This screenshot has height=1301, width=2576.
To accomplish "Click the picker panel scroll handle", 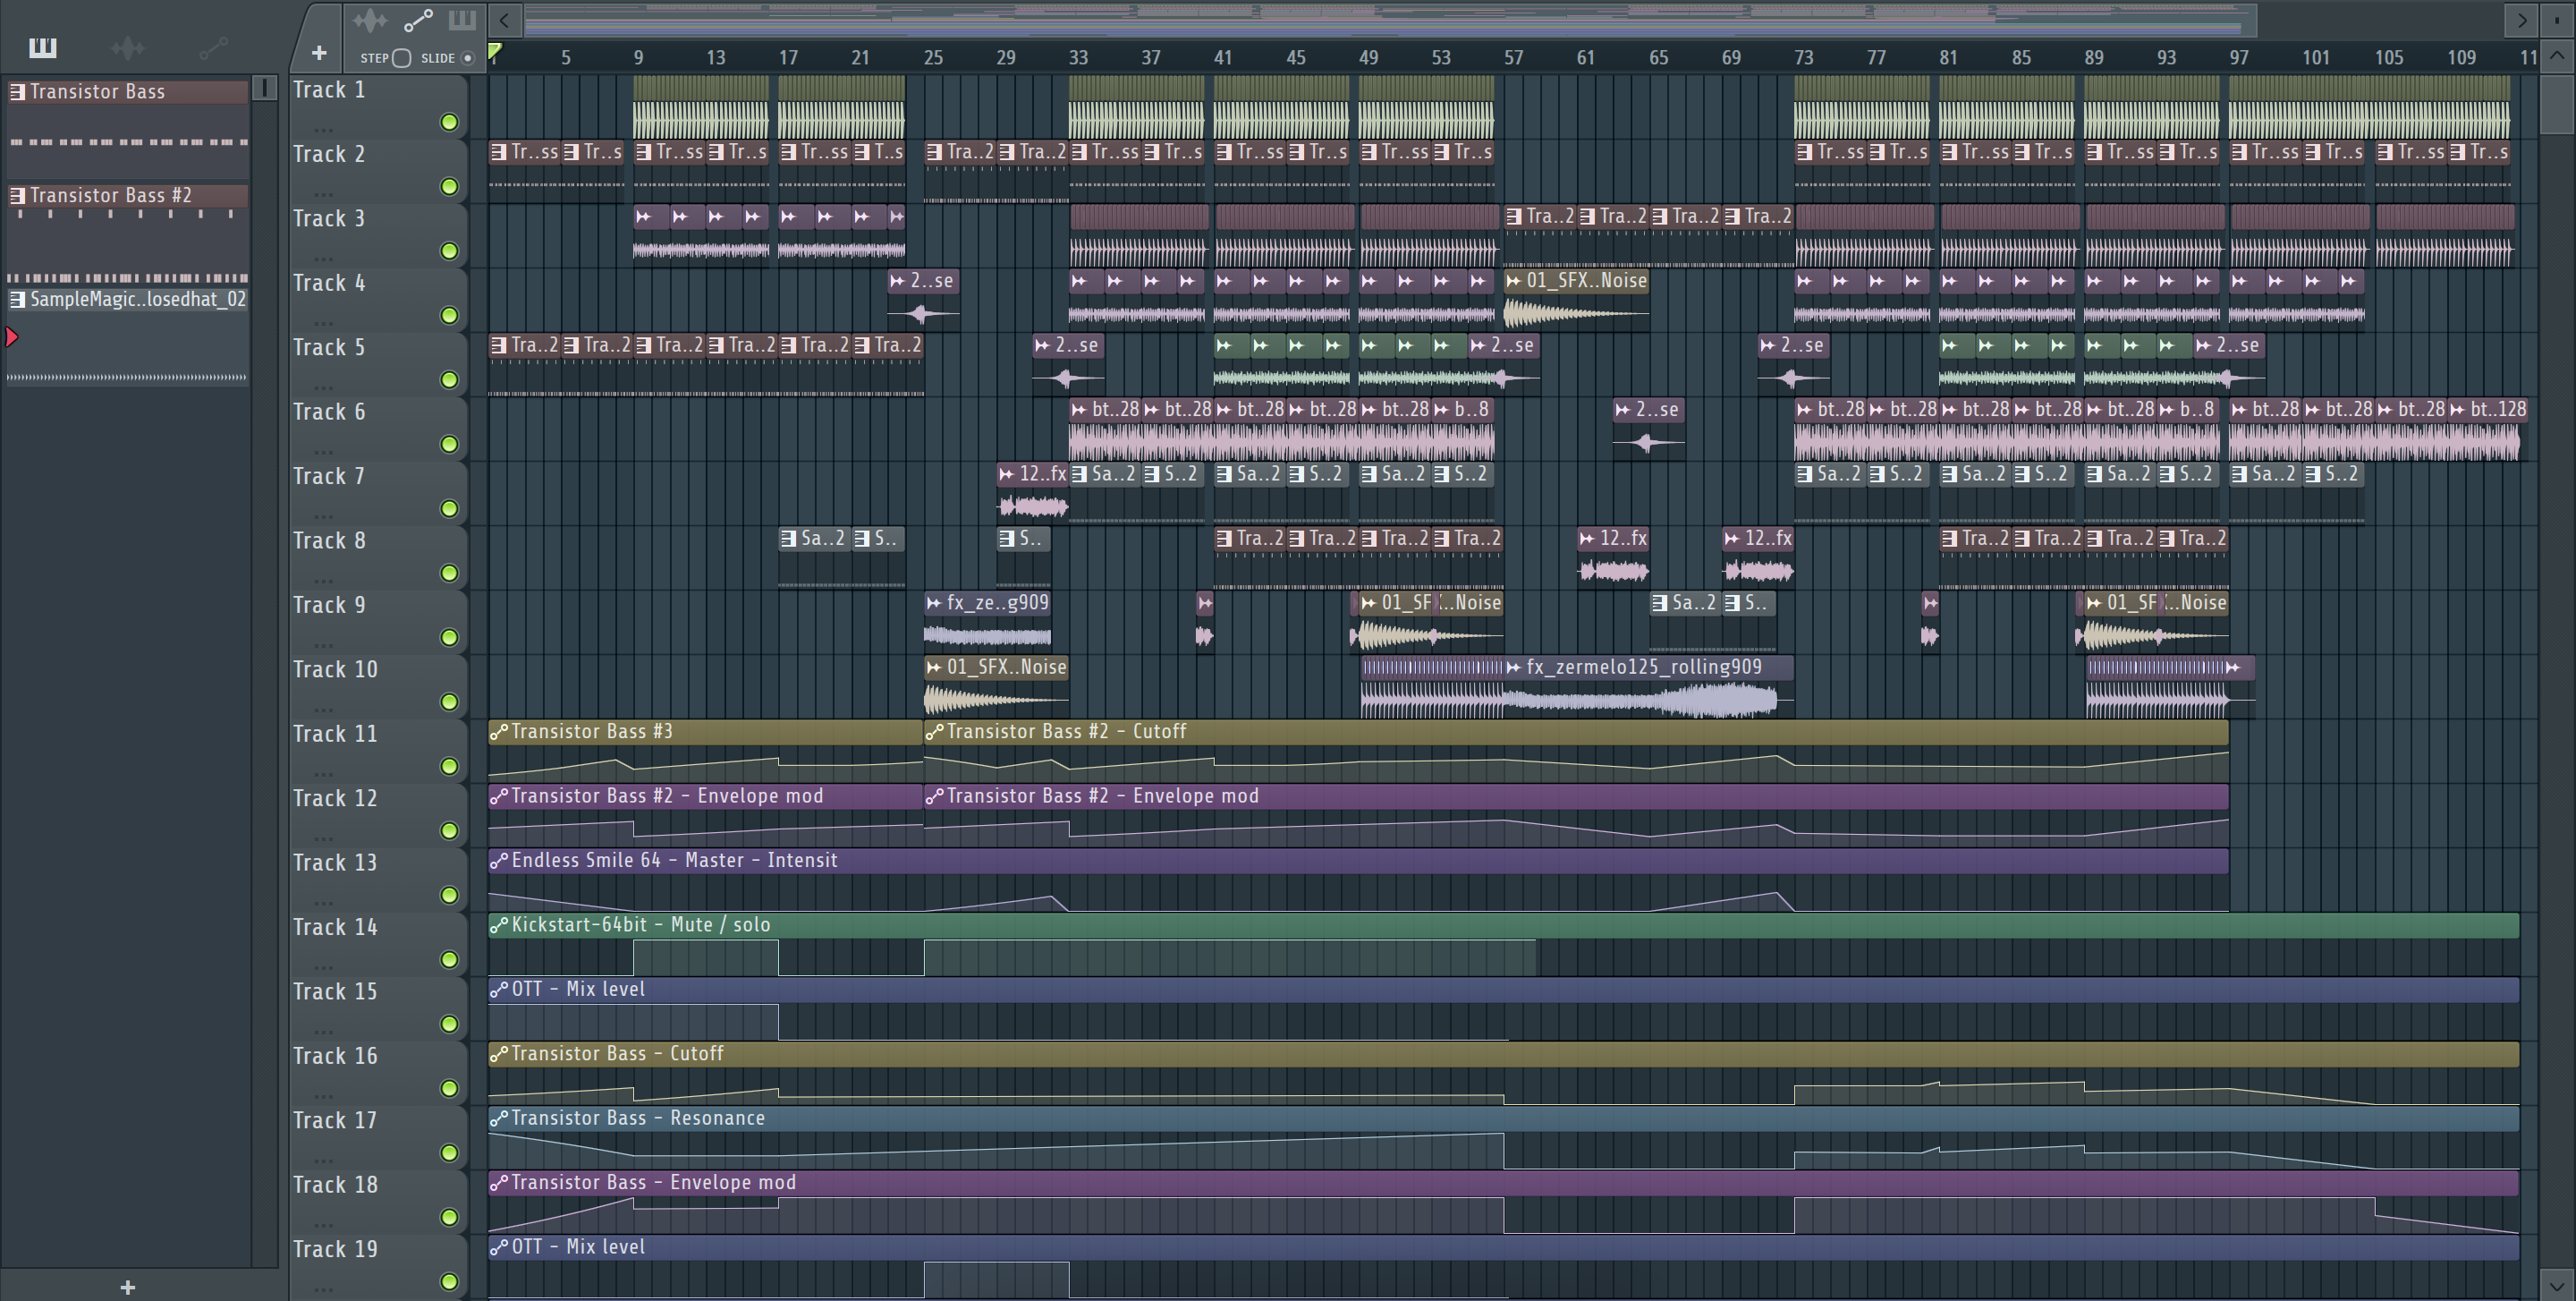I will (x=265, y=88).
